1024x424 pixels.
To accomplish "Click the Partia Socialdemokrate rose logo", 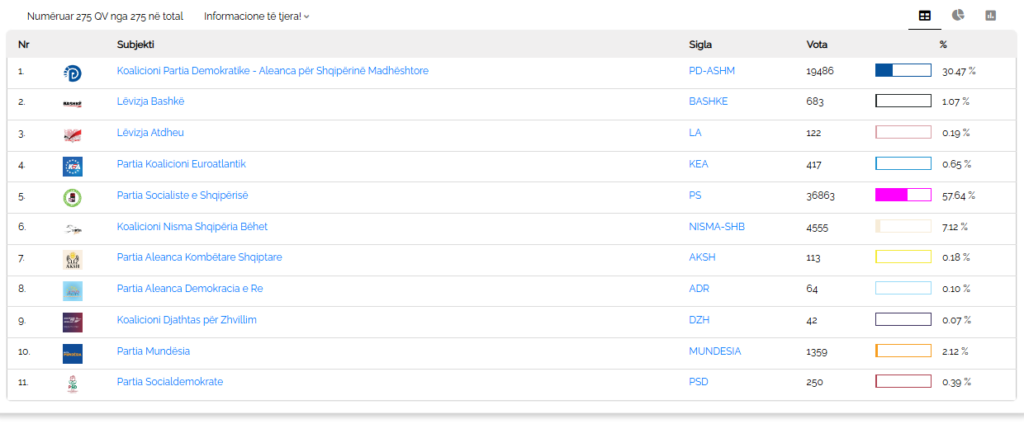I will click(x=72, y=384).
